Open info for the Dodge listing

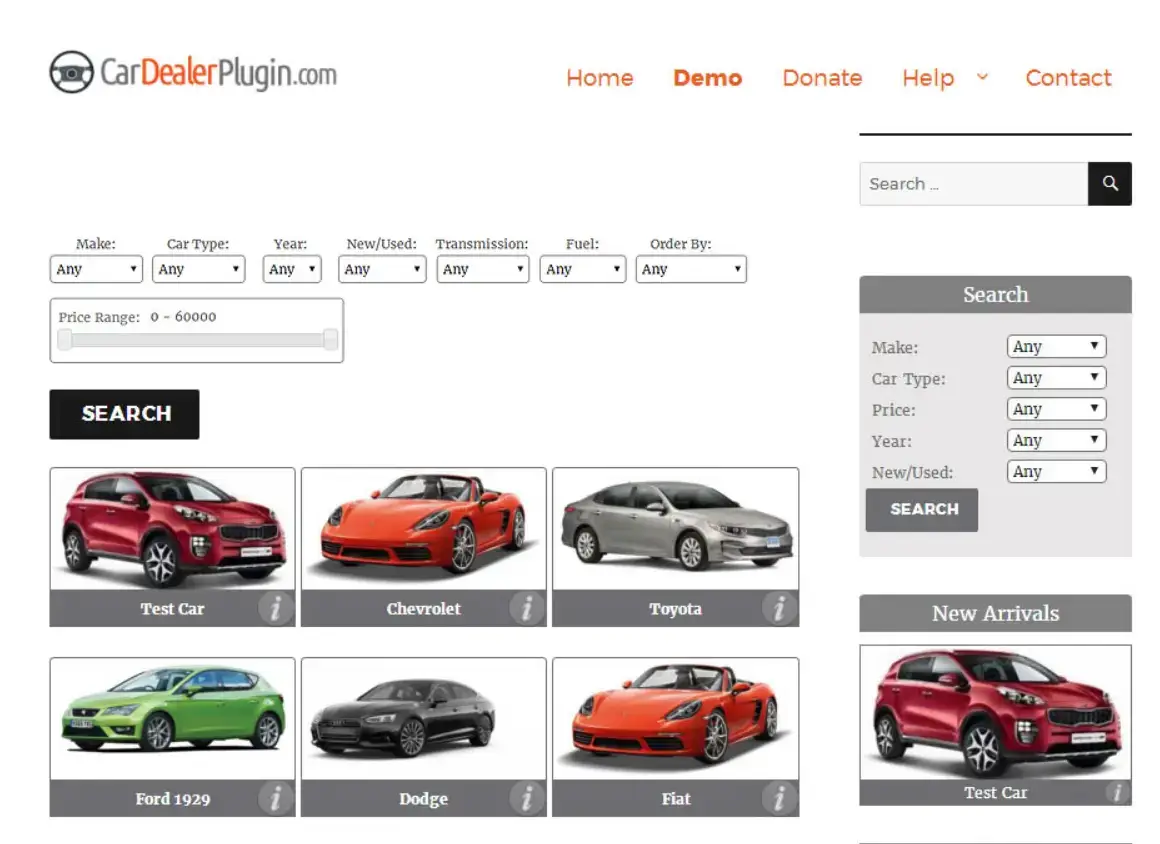527,798
